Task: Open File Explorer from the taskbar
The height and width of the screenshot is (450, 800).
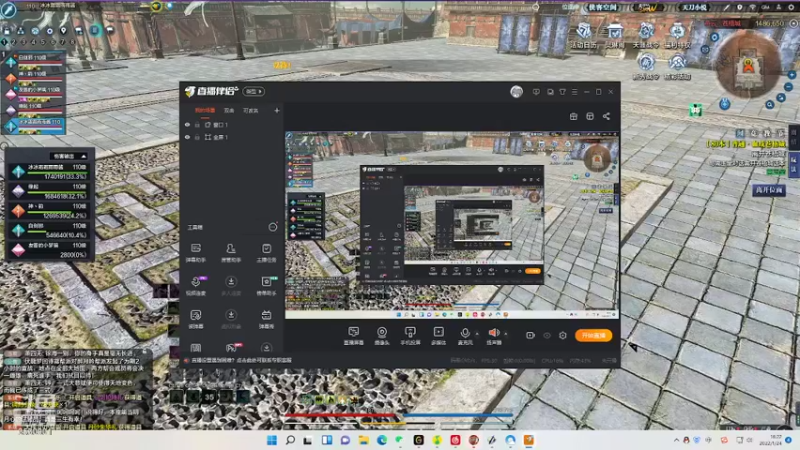Action: (x=363, y=440)
